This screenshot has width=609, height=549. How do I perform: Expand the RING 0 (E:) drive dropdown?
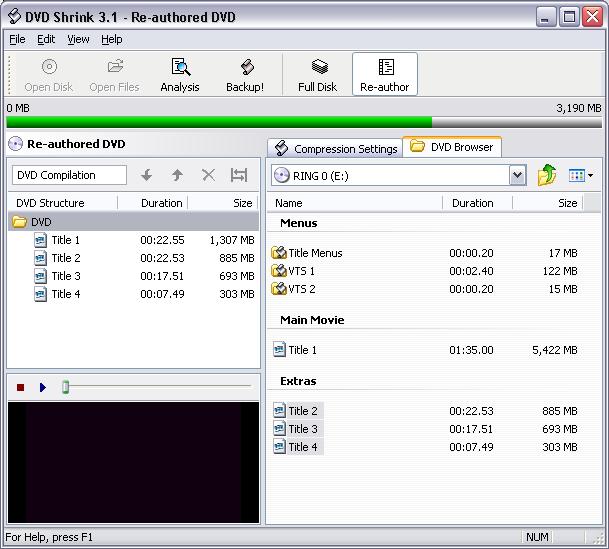click(x=517, y=175)
